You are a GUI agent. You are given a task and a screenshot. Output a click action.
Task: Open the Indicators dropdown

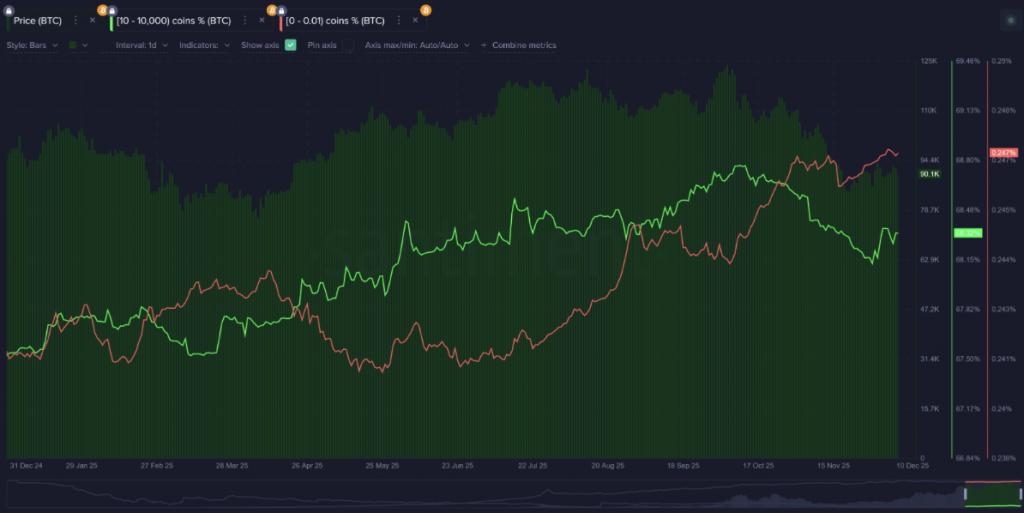[204, 45]
